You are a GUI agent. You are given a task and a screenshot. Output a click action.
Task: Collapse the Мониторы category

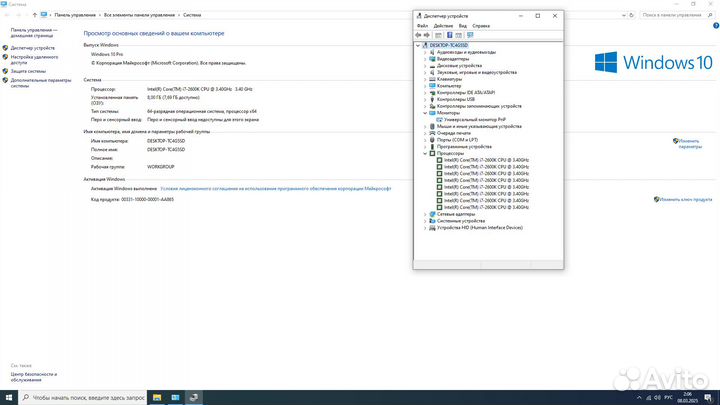[424, 112]
